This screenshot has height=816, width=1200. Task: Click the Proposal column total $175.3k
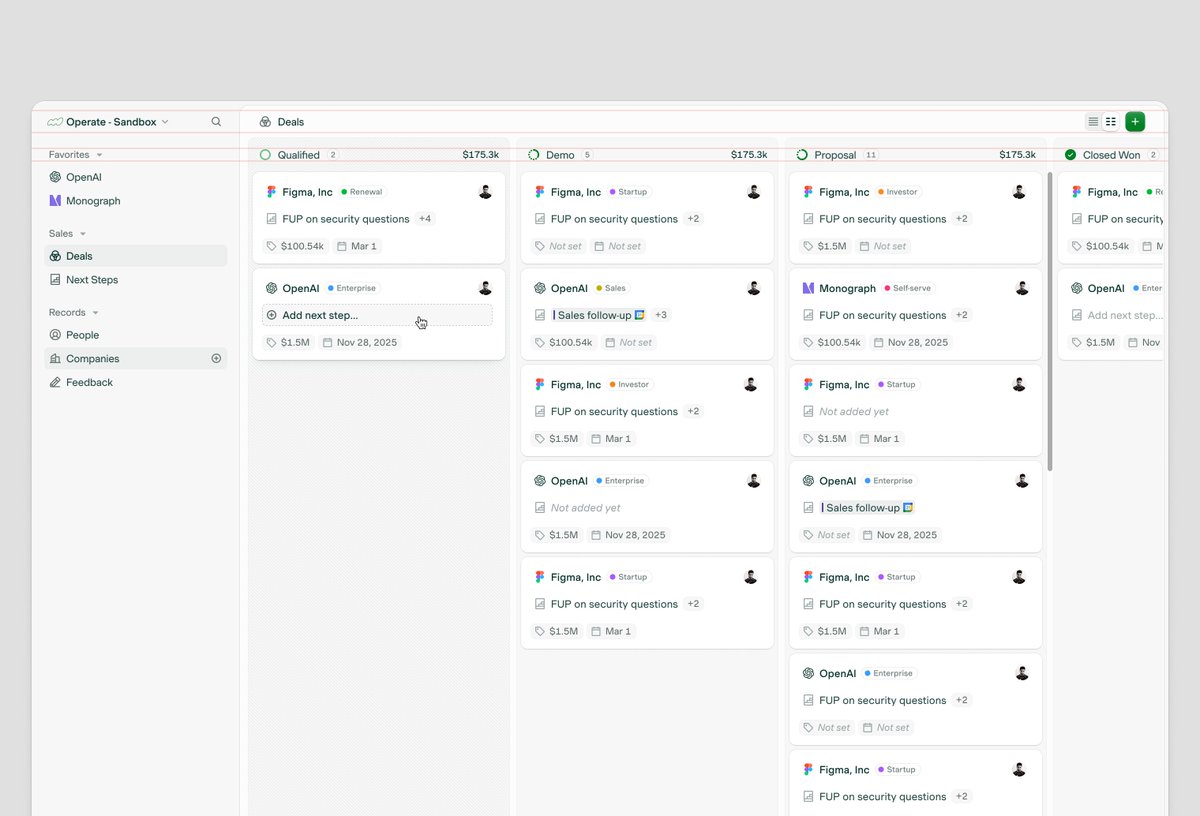tap(1017, 155)
